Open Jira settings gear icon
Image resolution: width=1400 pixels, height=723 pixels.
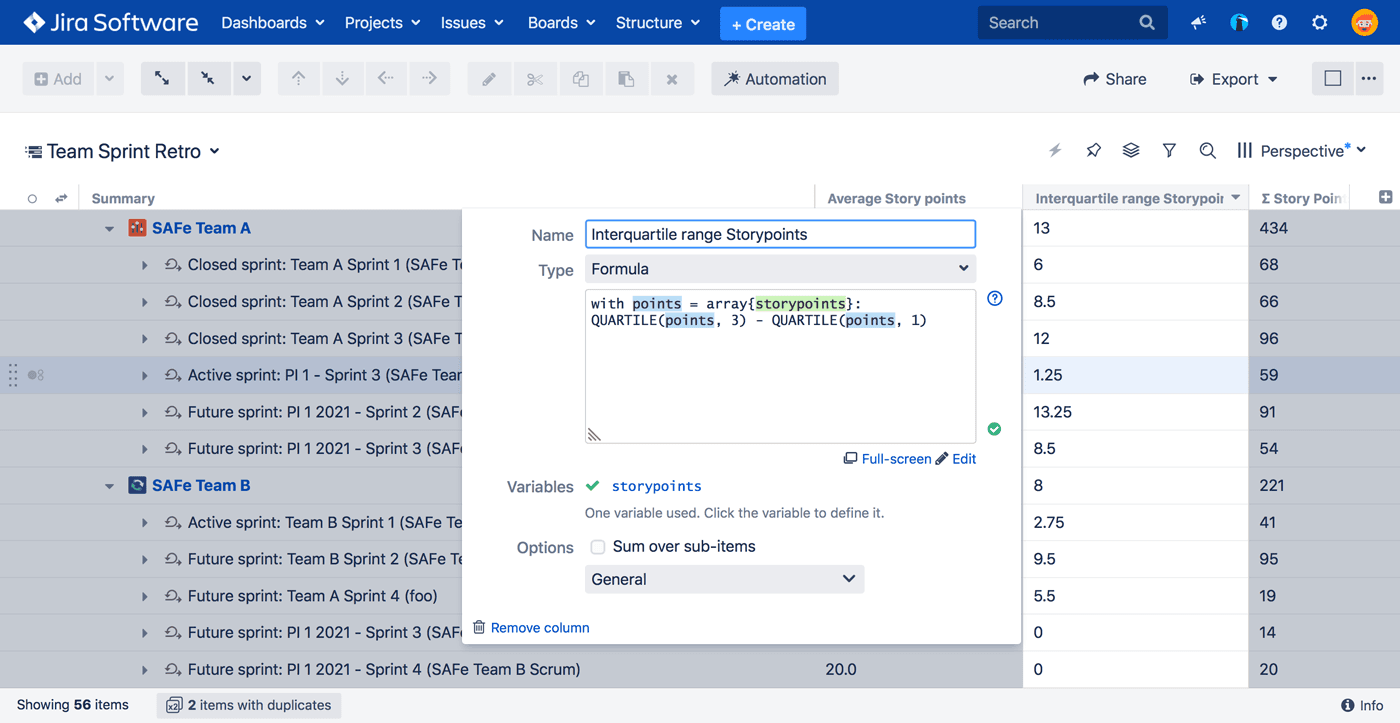[x=1319, y=23]
